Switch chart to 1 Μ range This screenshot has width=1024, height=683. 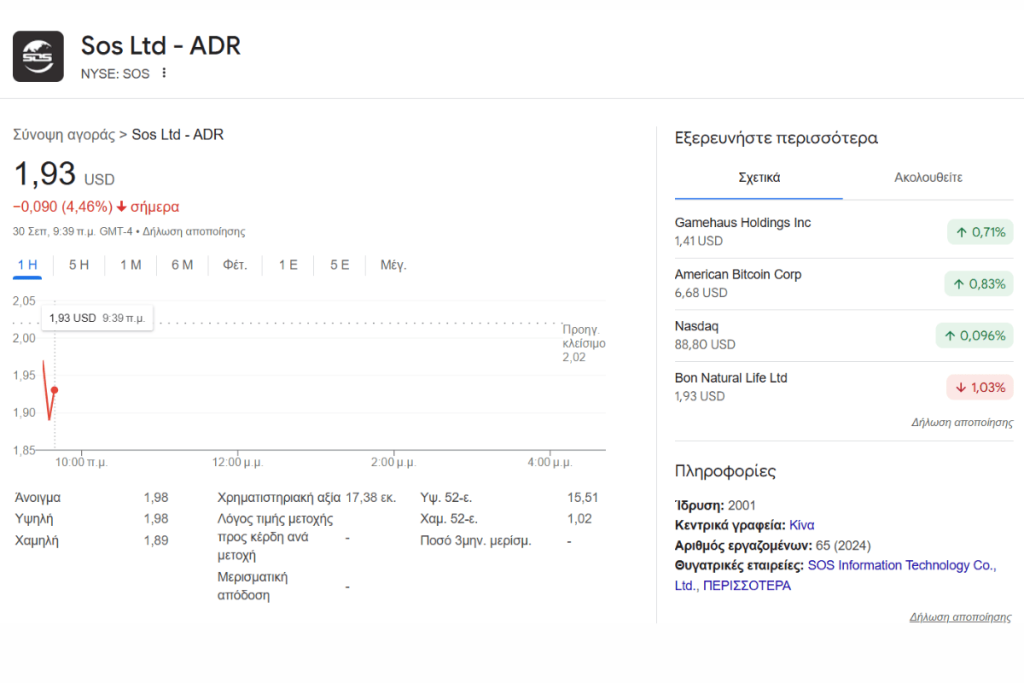[131, 265]
